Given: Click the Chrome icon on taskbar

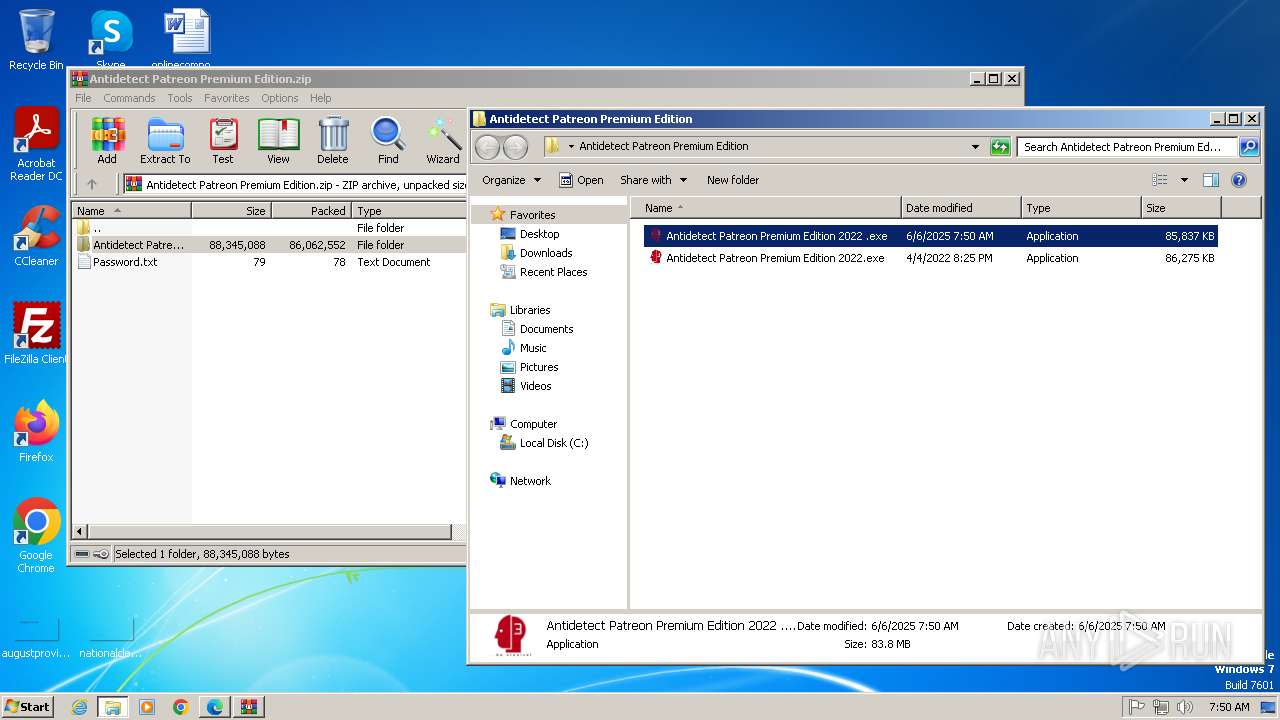Looking at the screenshot, I should [181, 707].
